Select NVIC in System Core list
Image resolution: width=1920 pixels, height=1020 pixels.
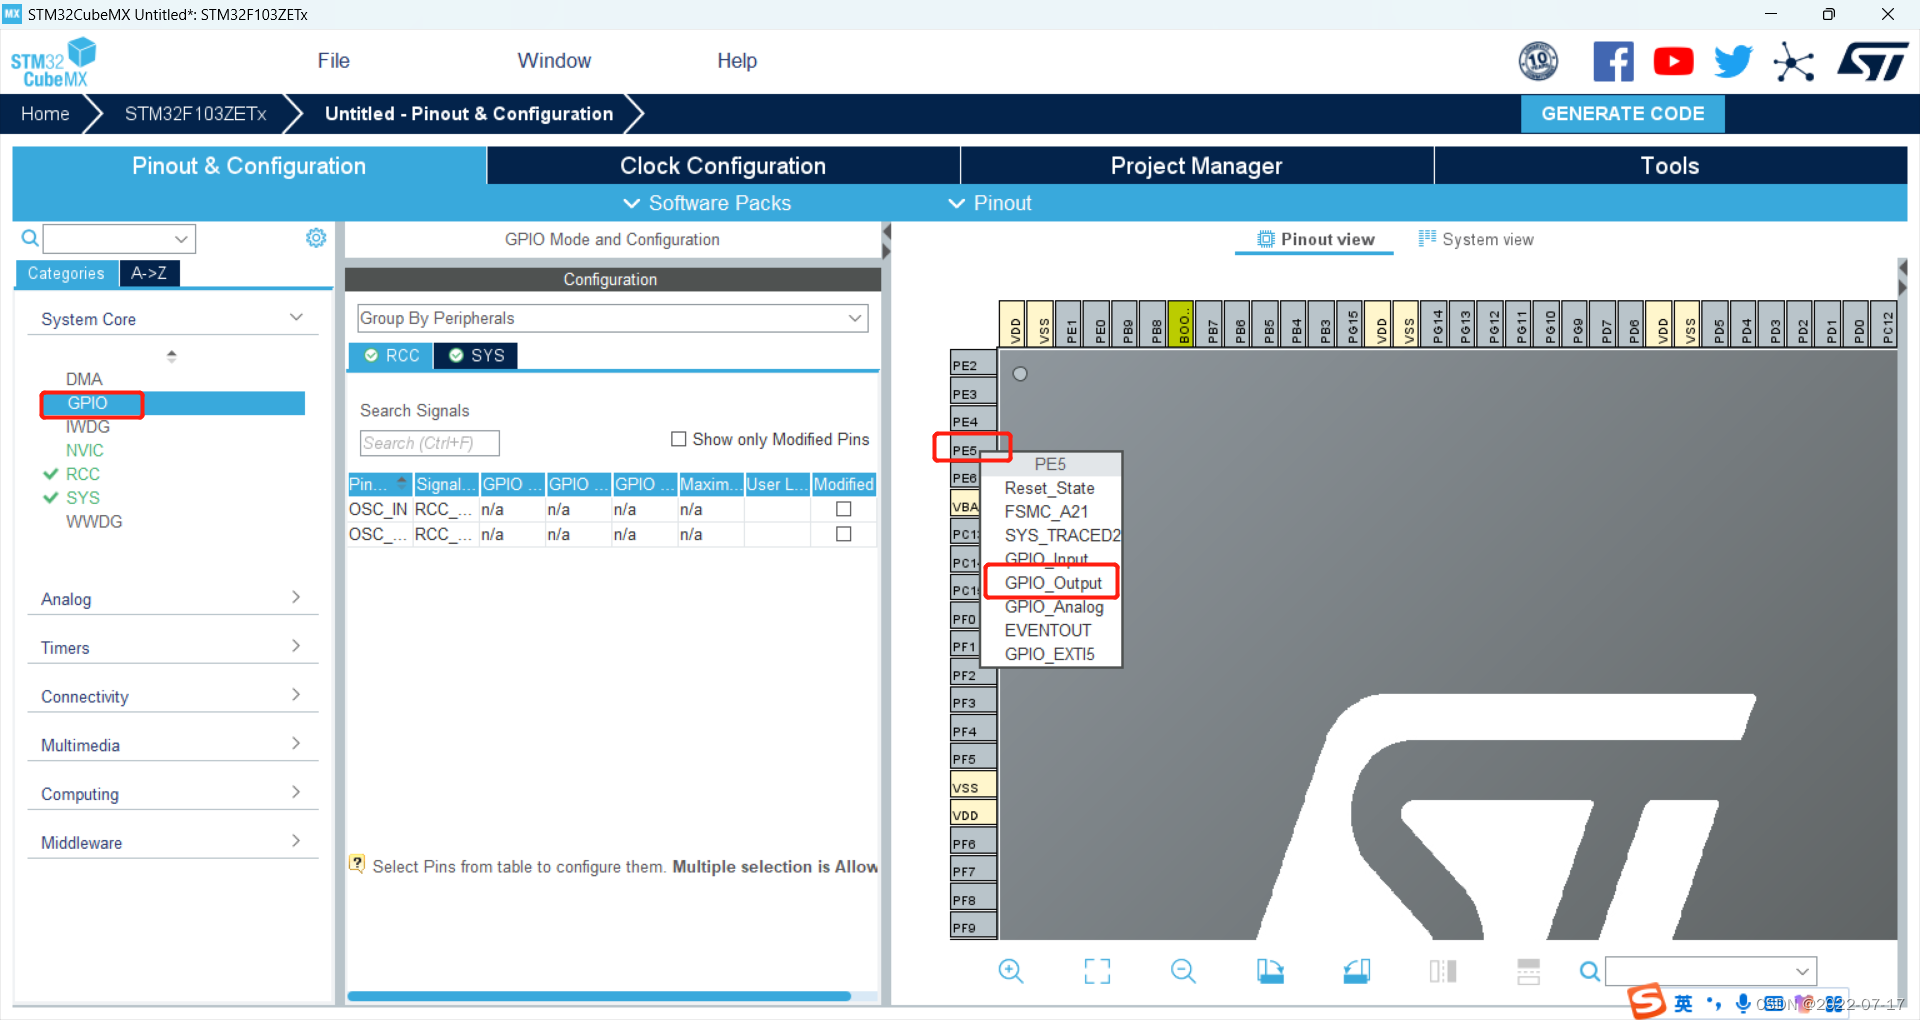click(85, 450)
